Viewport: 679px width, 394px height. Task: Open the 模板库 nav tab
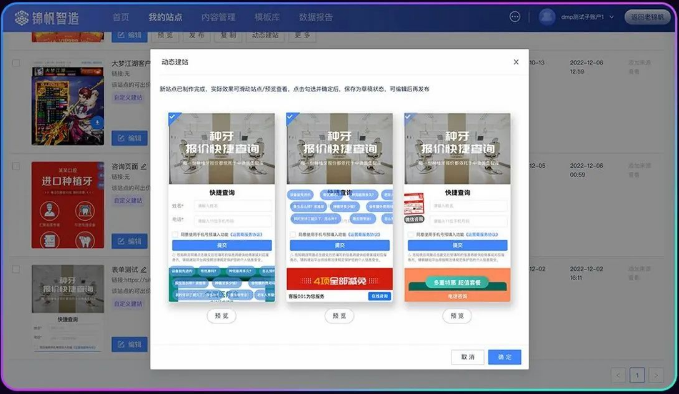tap(267, 17)
